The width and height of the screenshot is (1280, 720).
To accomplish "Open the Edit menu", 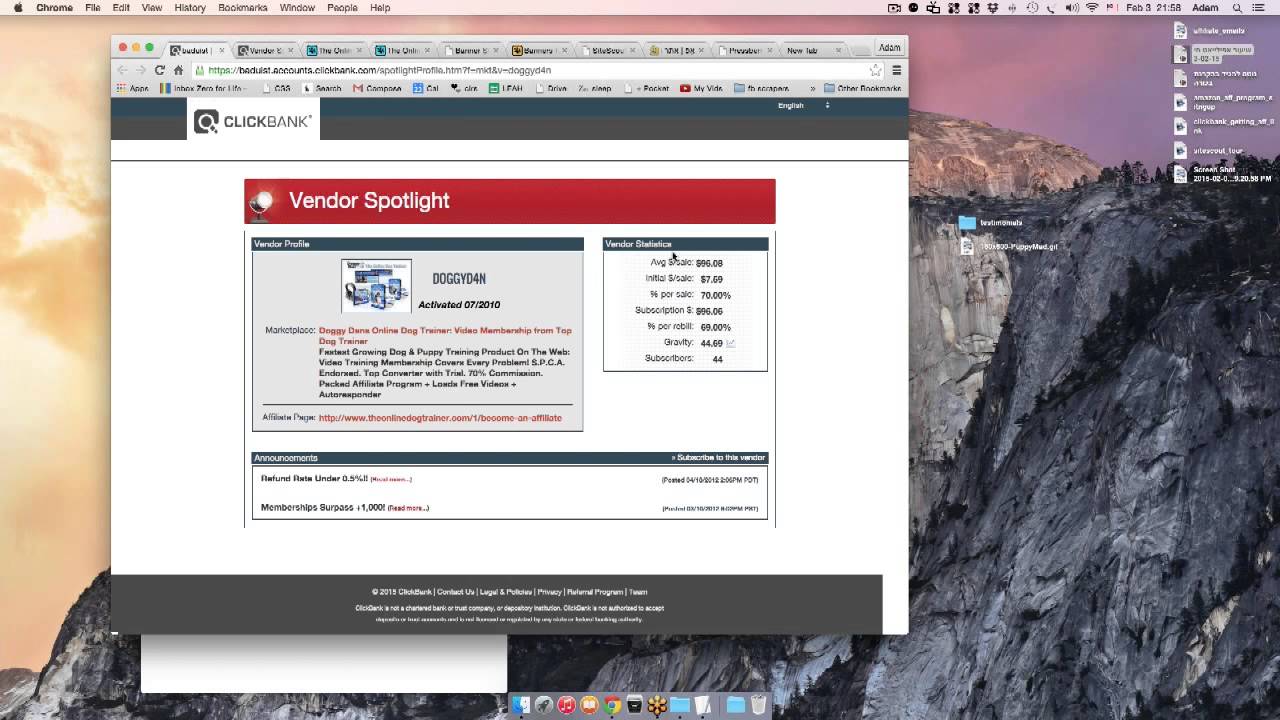I will pyautogui.click(x=121, y=7).
